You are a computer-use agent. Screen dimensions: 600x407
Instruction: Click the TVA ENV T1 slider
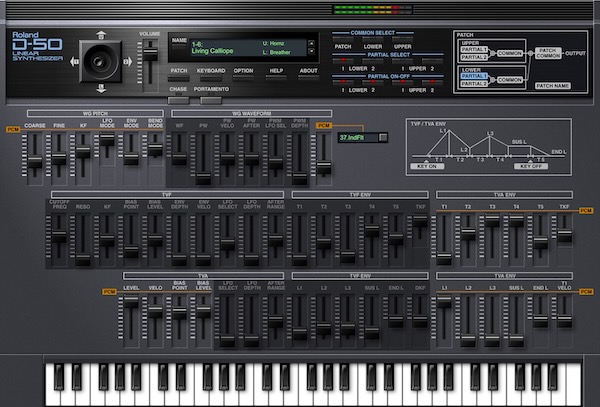click(444, 258)
